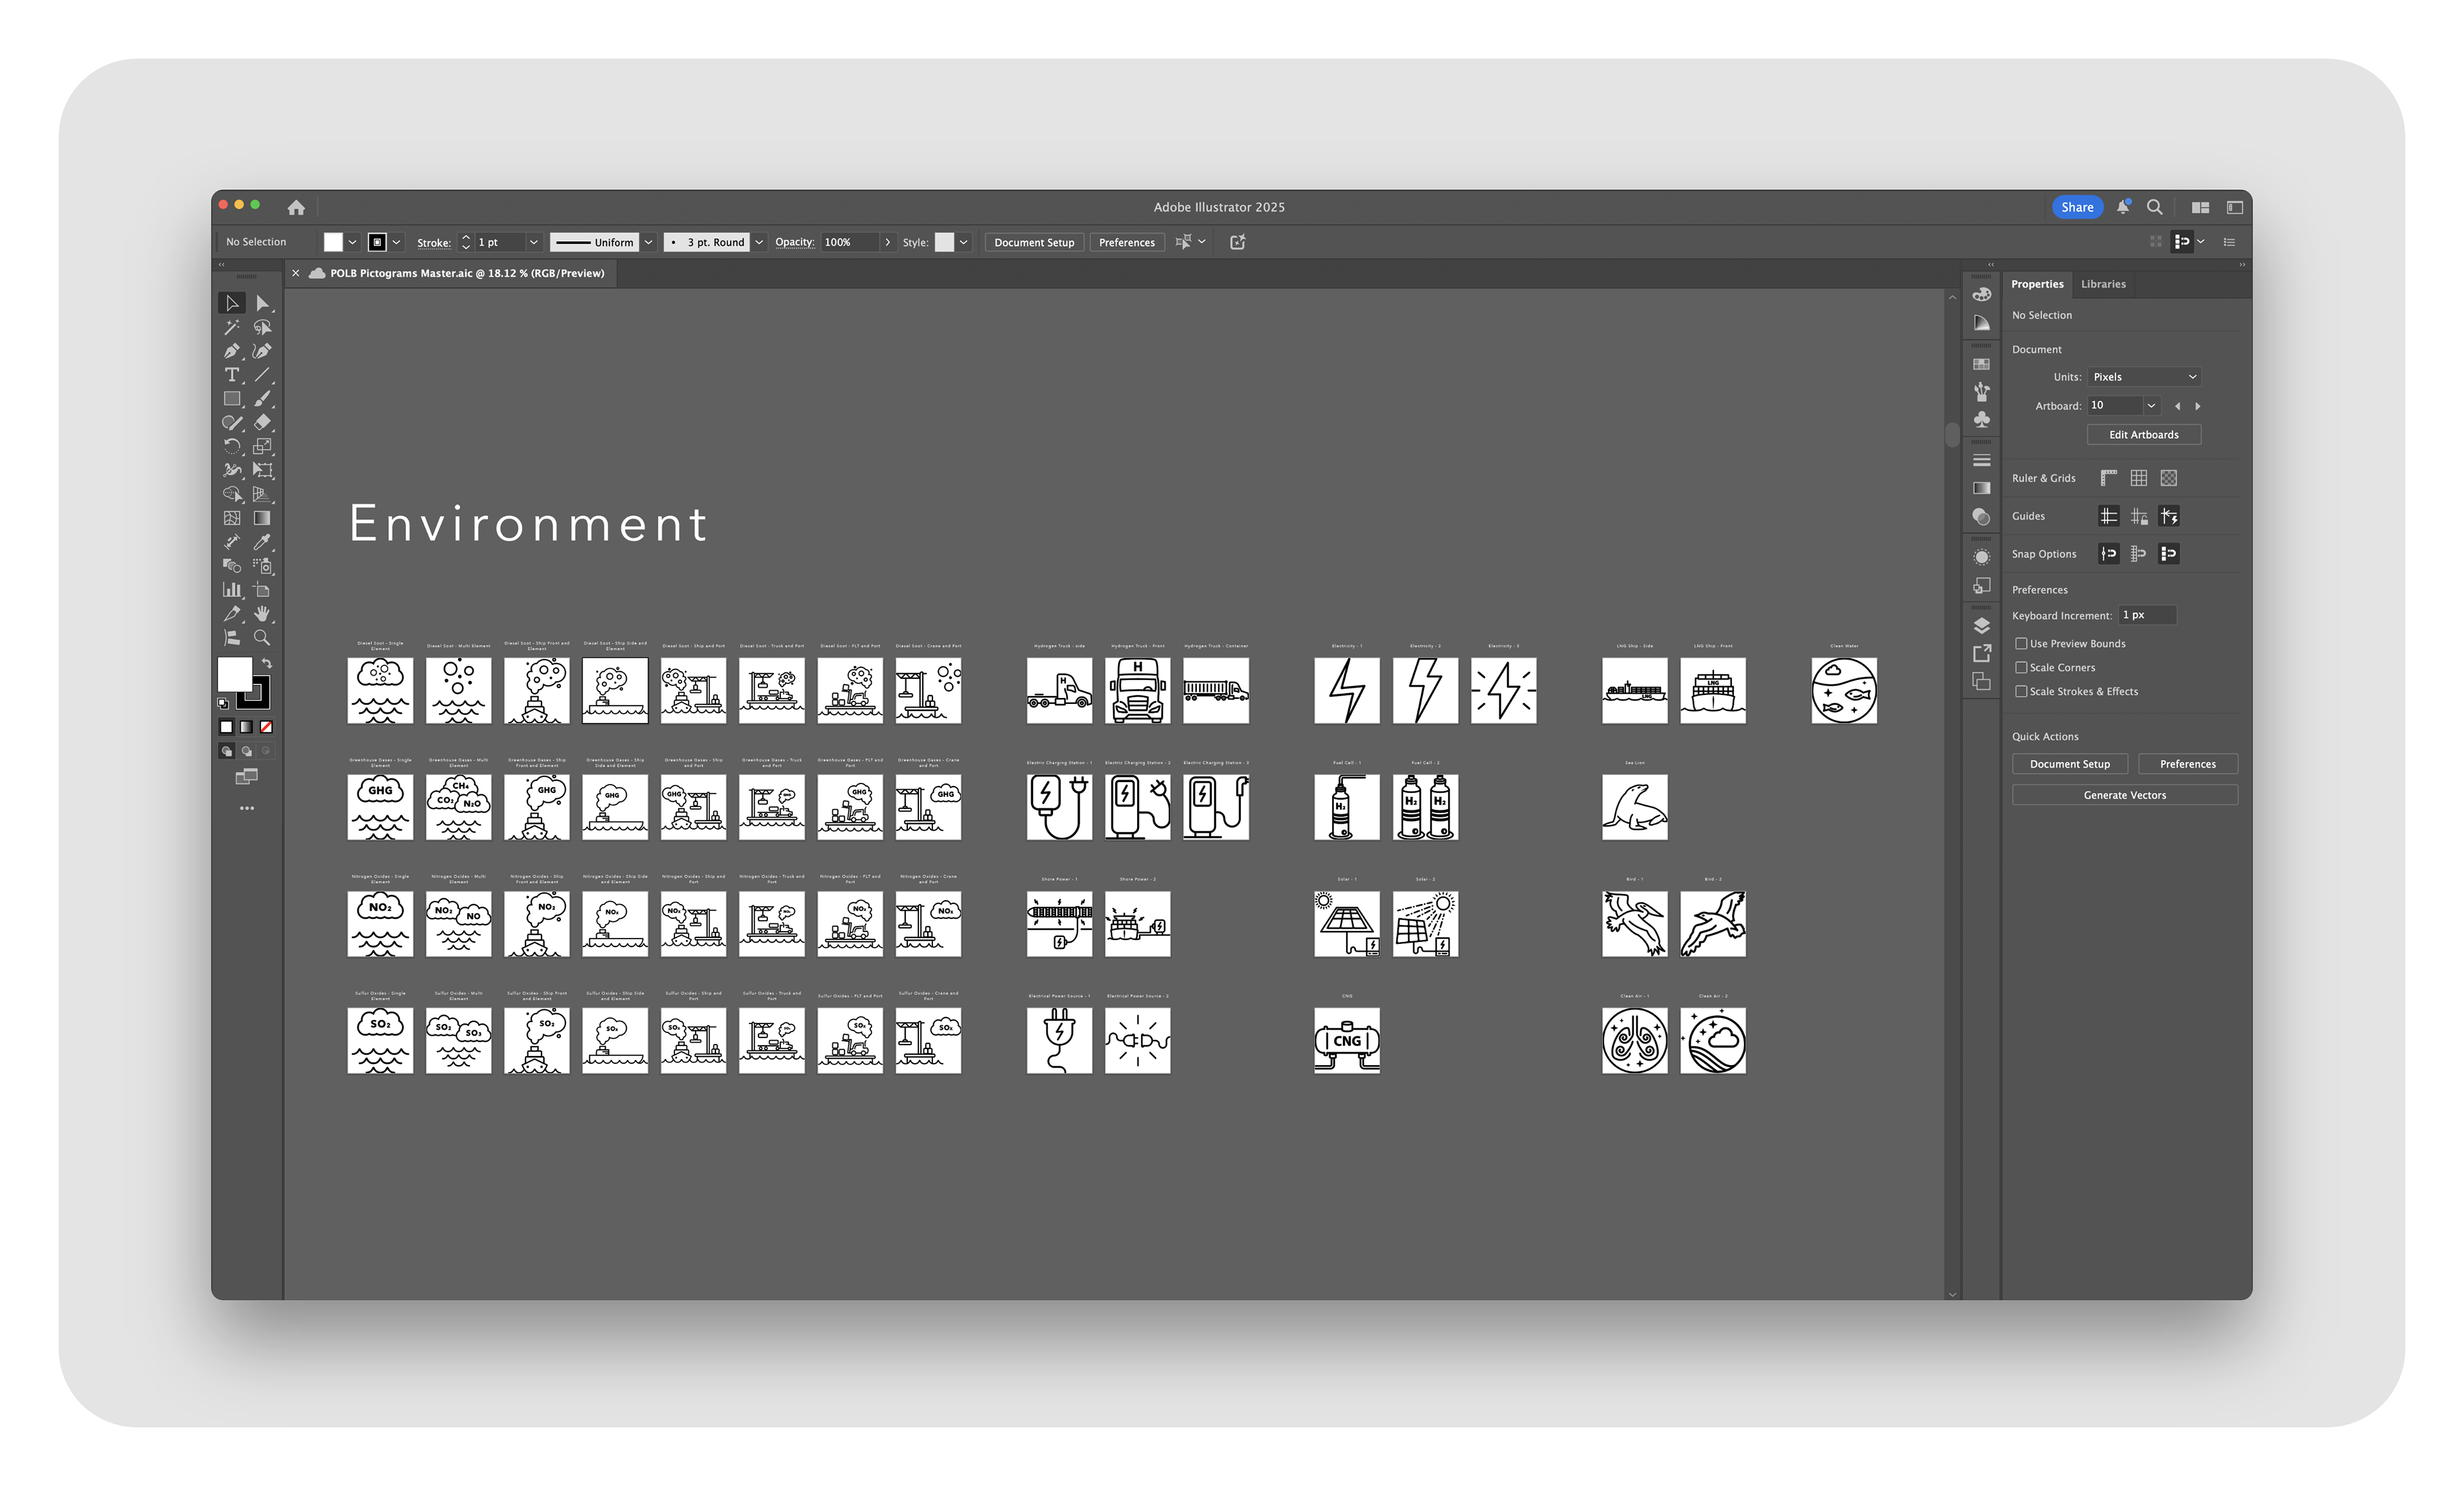Select the Paintbrush tool
2464x1486 pixels.
coord(262,399)
